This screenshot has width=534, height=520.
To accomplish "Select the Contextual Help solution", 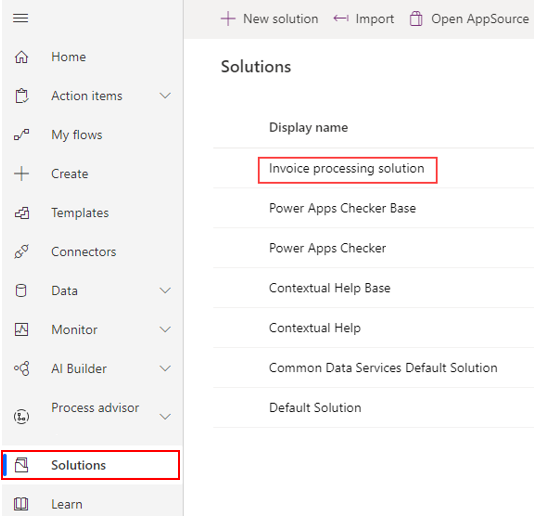I will click(x=315, y=328).
